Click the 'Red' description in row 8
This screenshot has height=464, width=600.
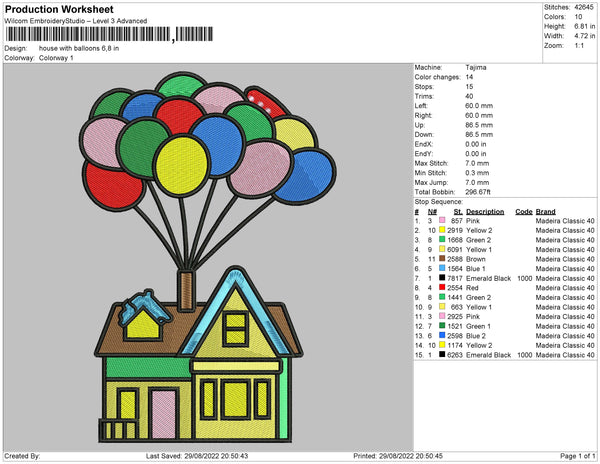click(472, 288)
